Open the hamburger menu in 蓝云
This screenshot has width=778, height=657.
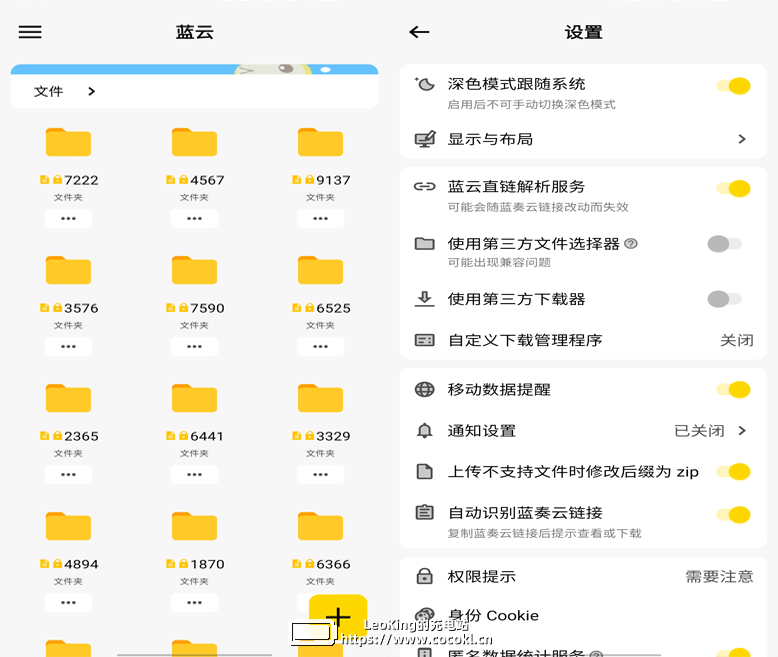pyautogui.click(x=30, y=32)
